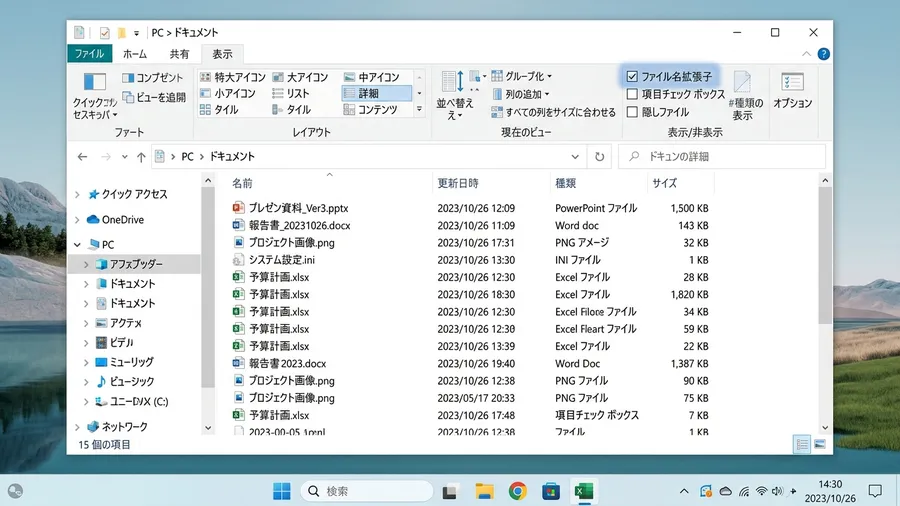Open 列の追加 dropdown
This screenshot has width=900, height=506.
click(x=522, y=94)
